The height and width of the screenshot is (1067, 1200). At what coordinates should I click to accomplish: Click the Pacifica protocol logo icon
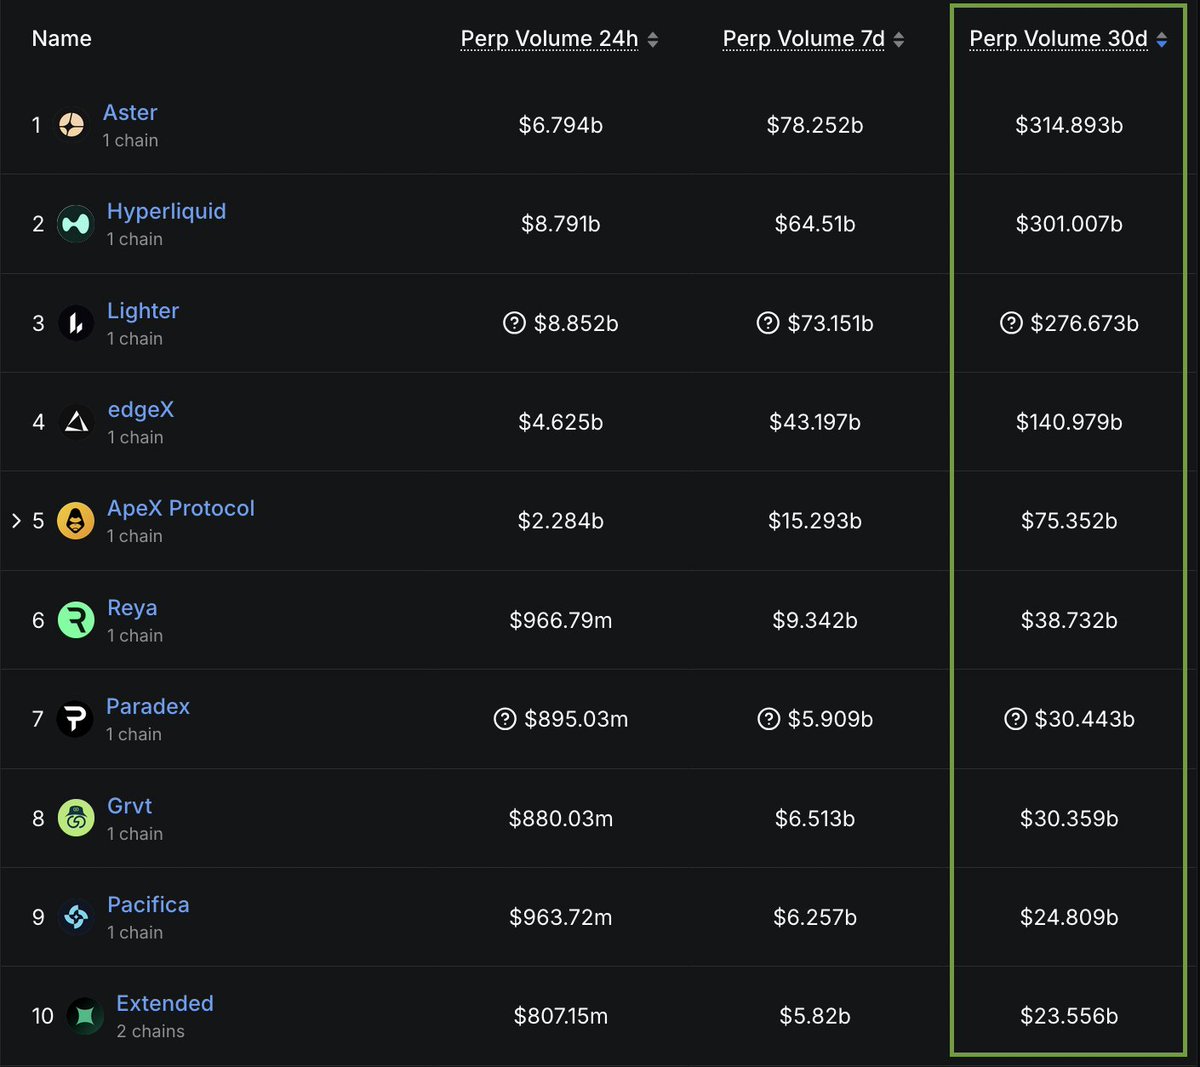pyautogui.click(x=76, y=917)
